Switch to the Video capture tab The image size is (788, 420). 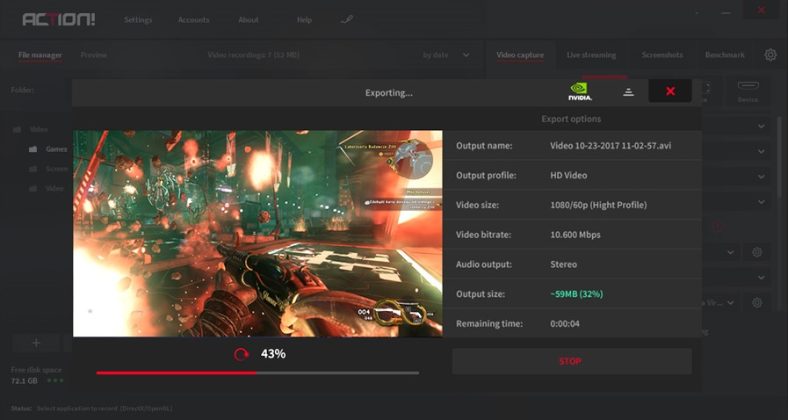click(520, 55)
